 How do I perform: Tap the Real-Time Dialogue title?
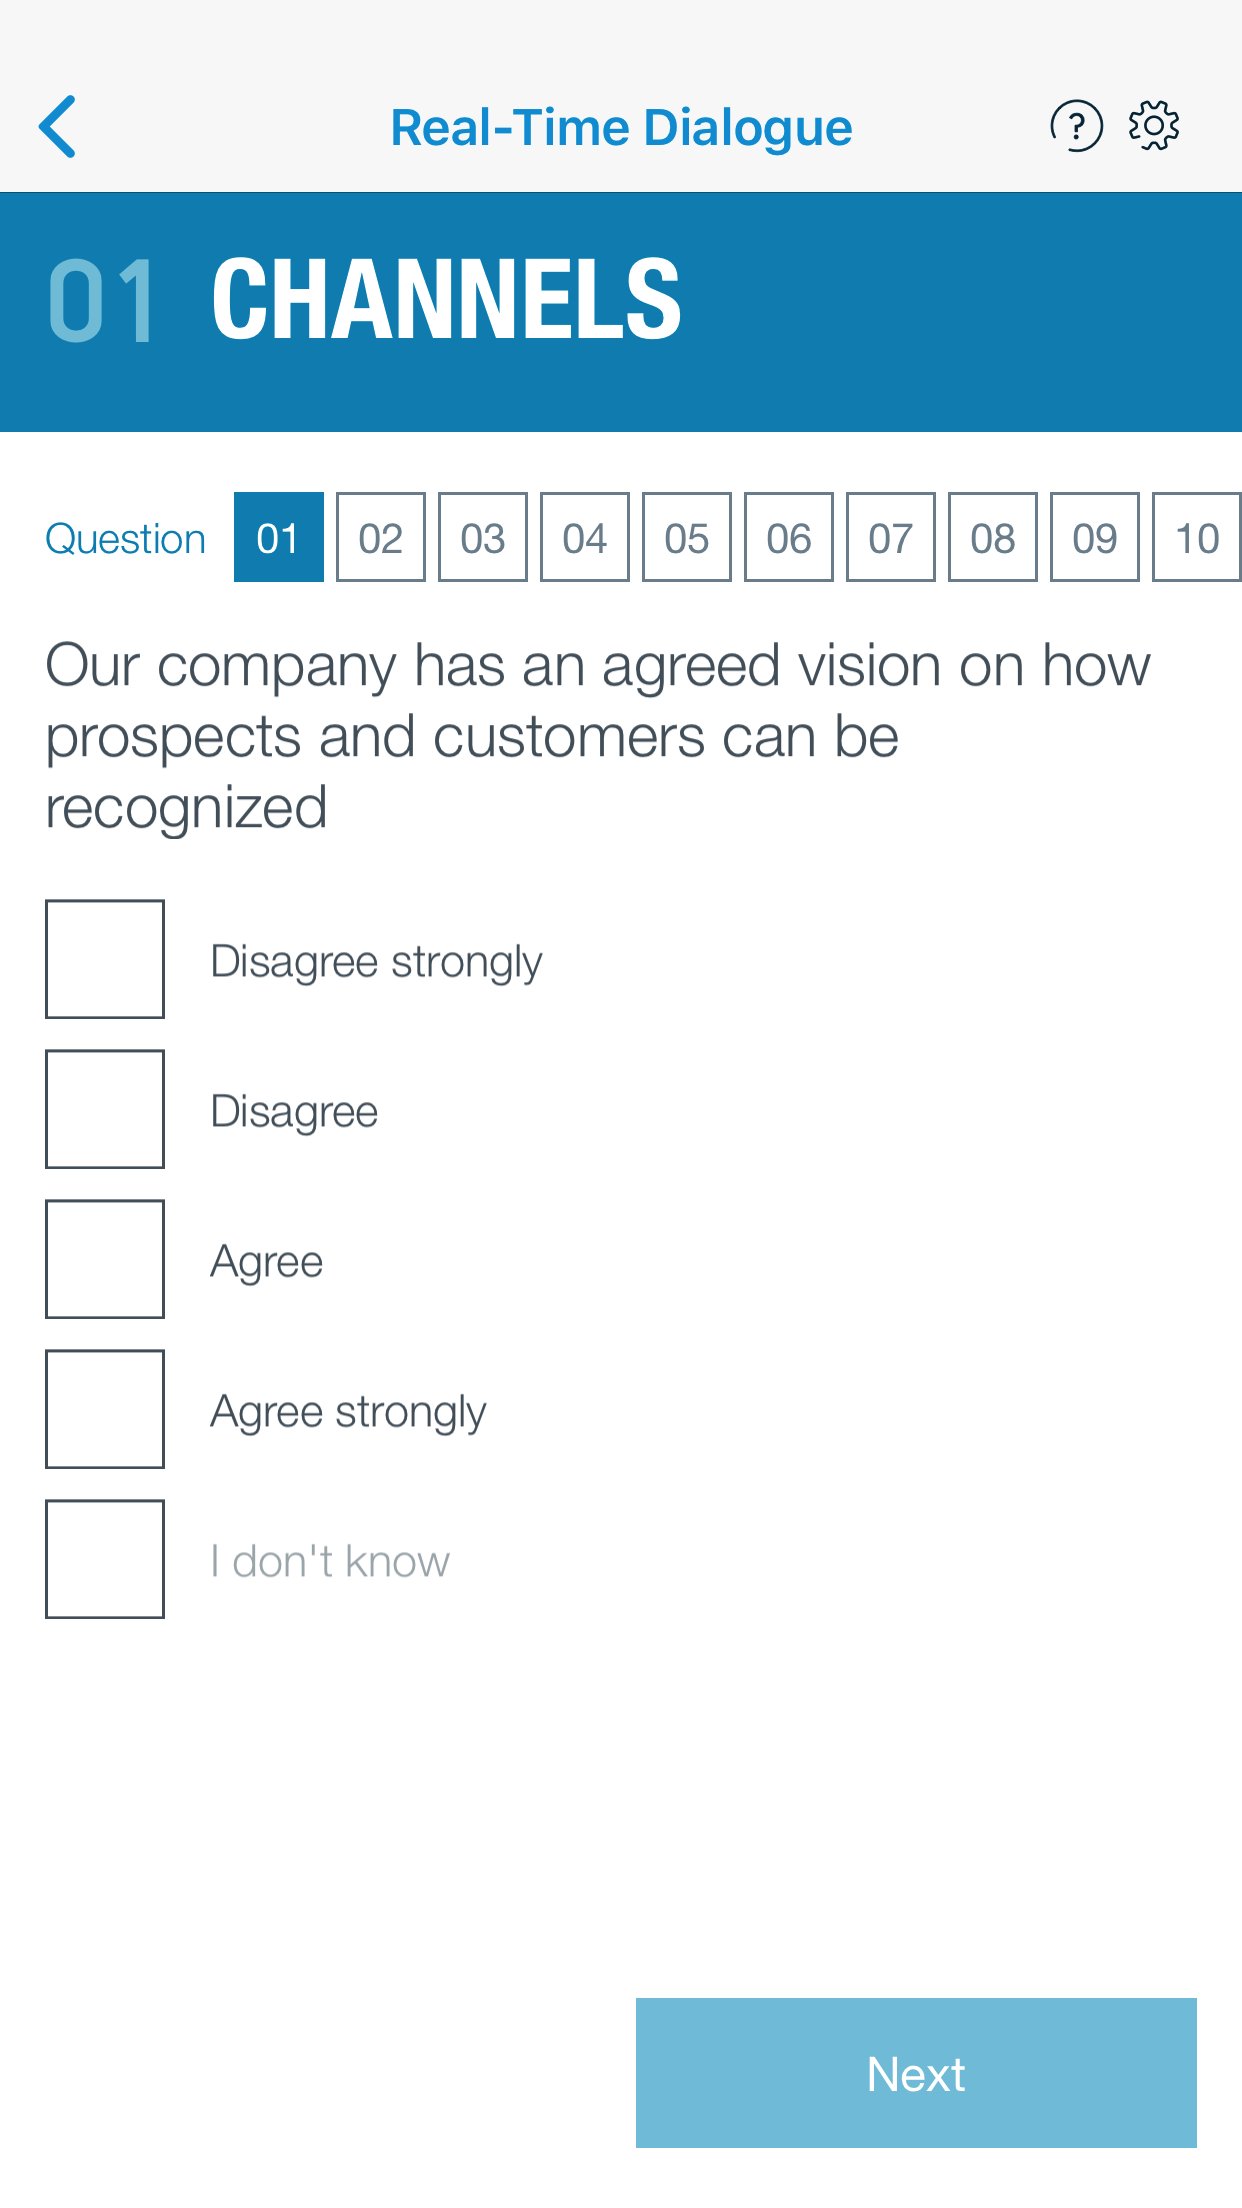point(621,128)
